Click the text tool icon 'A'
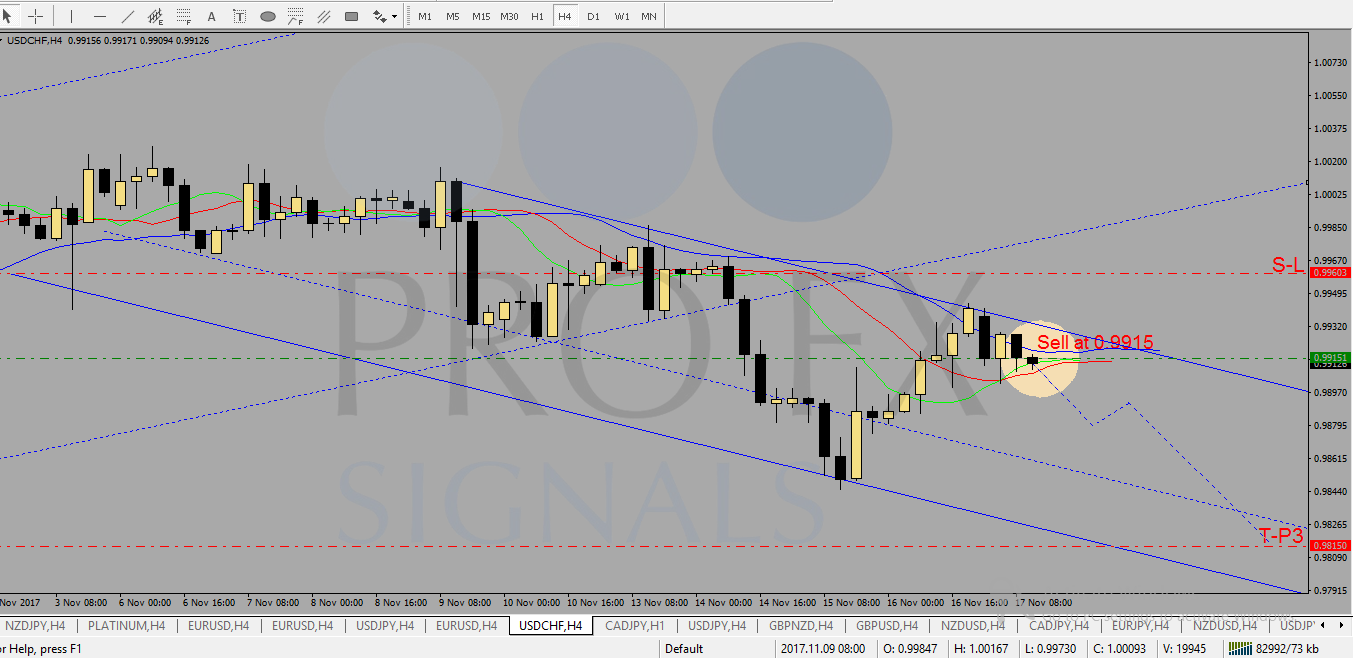Viewport: 1353px width, 658px height. [211, 16]
